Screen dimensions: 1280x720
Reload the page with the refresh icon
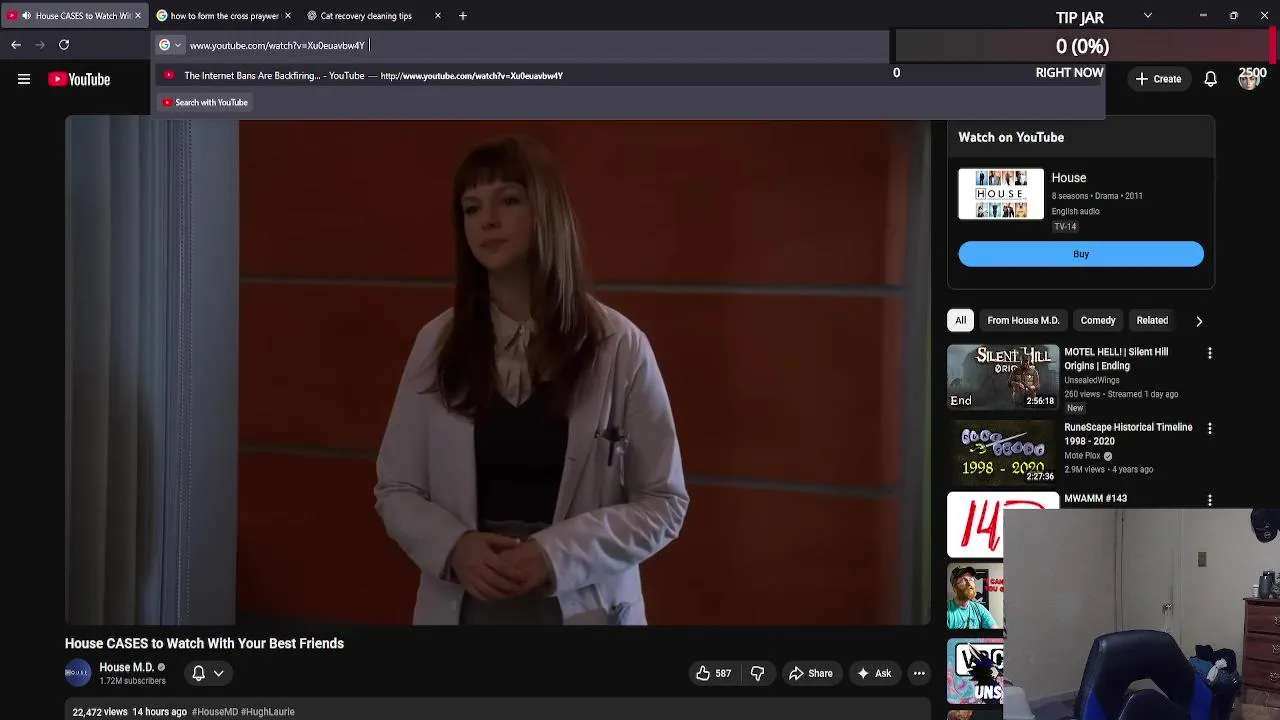(64, 45)
